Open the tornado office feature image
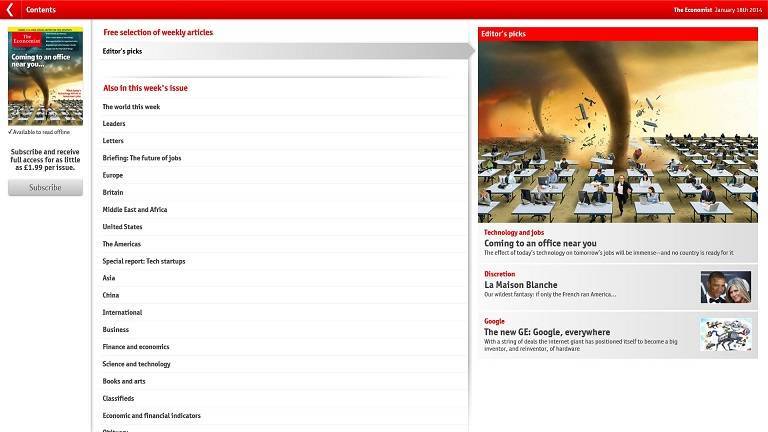Screen dimensions: 768x432 618,132
